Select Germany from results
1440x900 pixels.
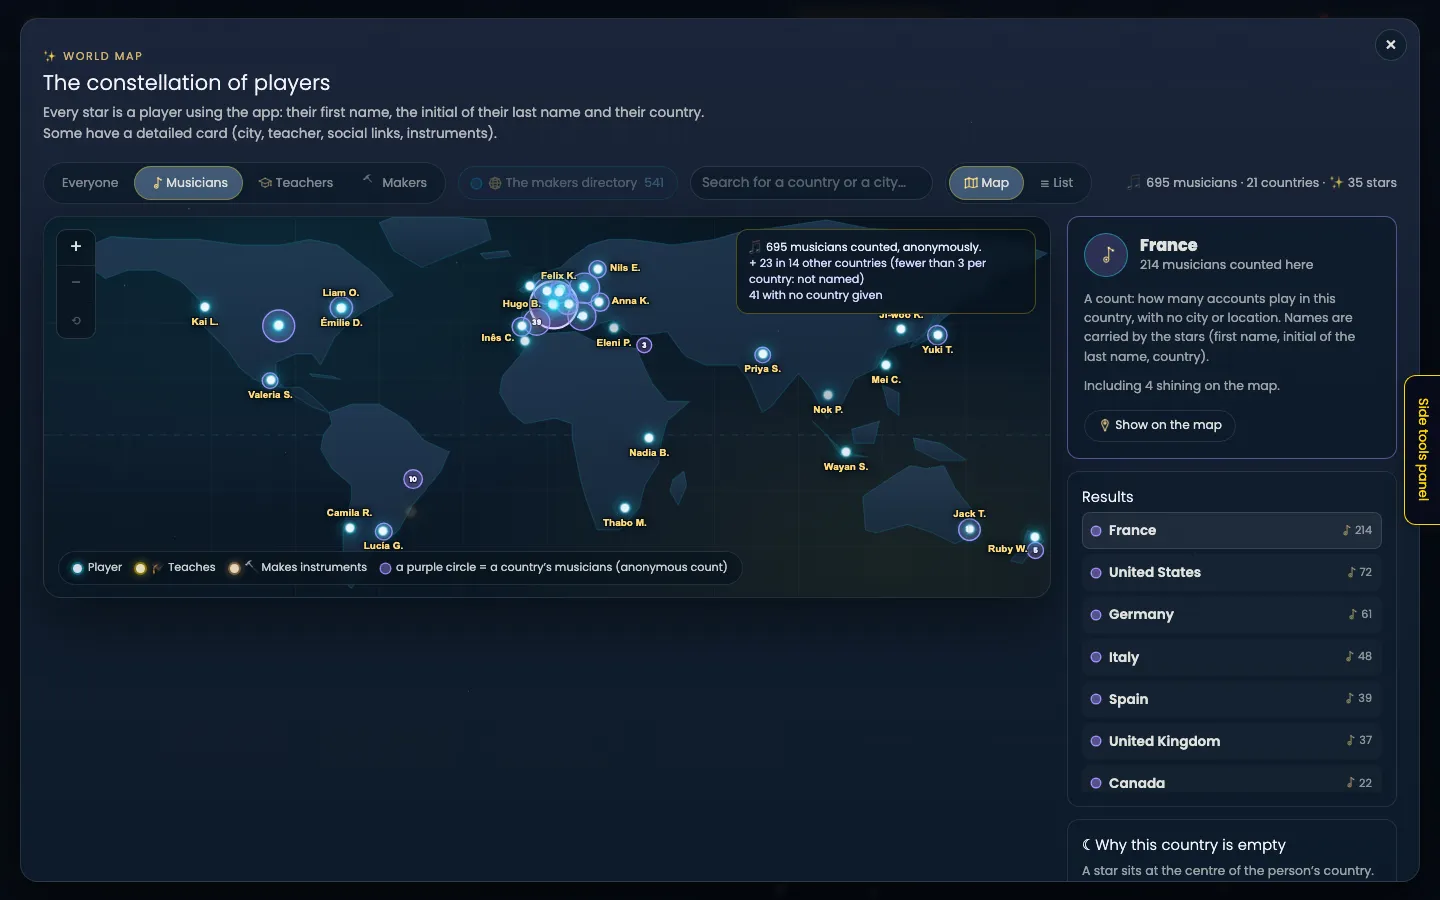(1232, 615)
